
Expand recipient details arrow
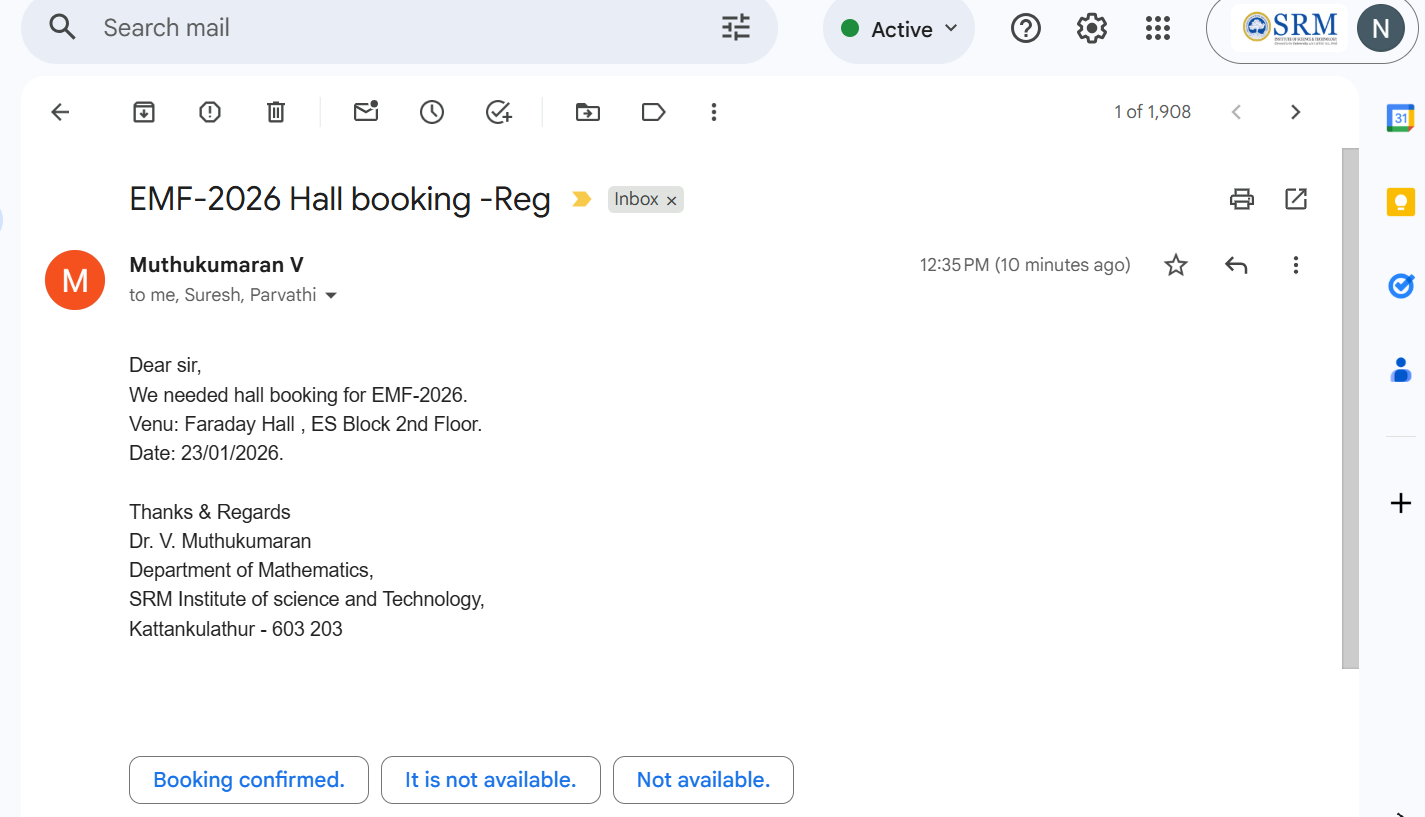331,296
